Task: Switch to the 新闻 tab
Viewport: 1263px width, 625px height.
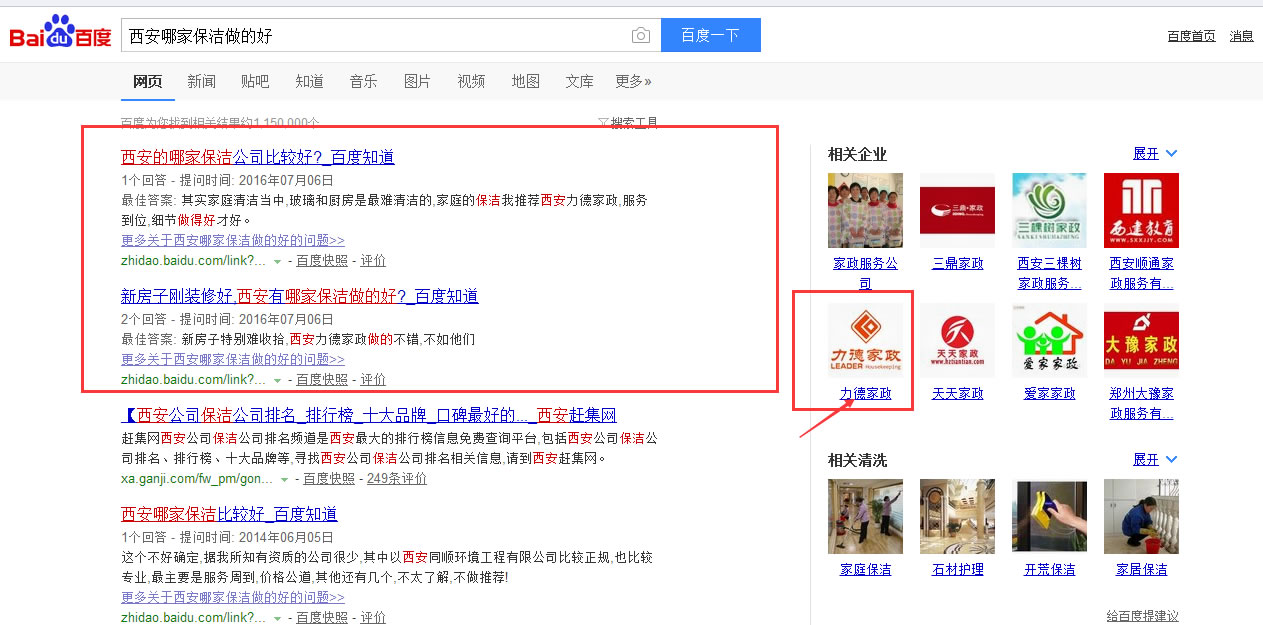Action: (x=201, y=81)
